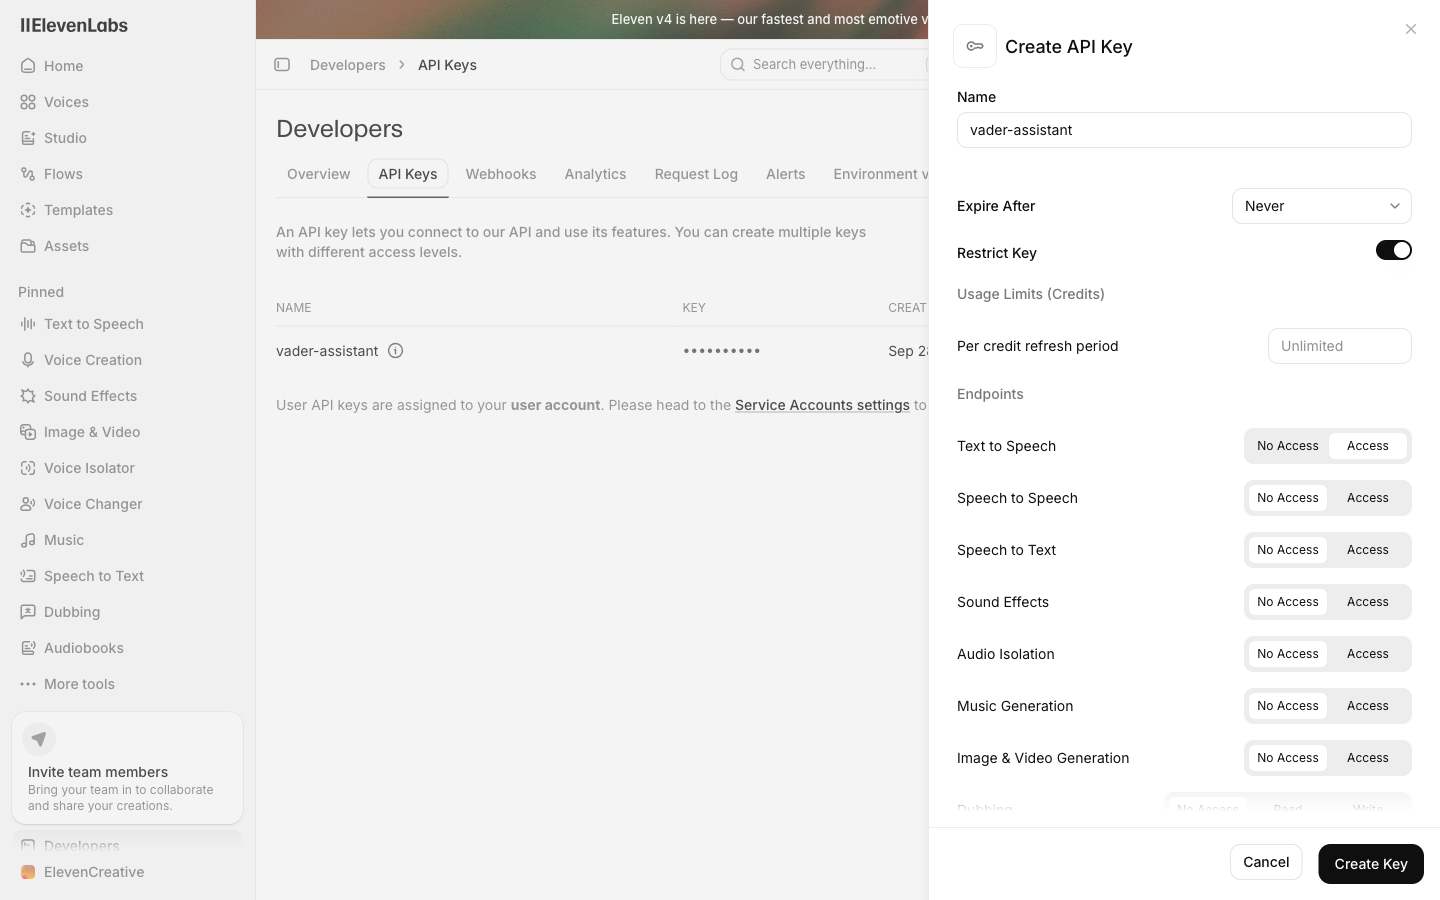This screenshot has height=900, width=1440.
Task: Grant Access for Music Generation endpoint
Action: click(1367, 706)
